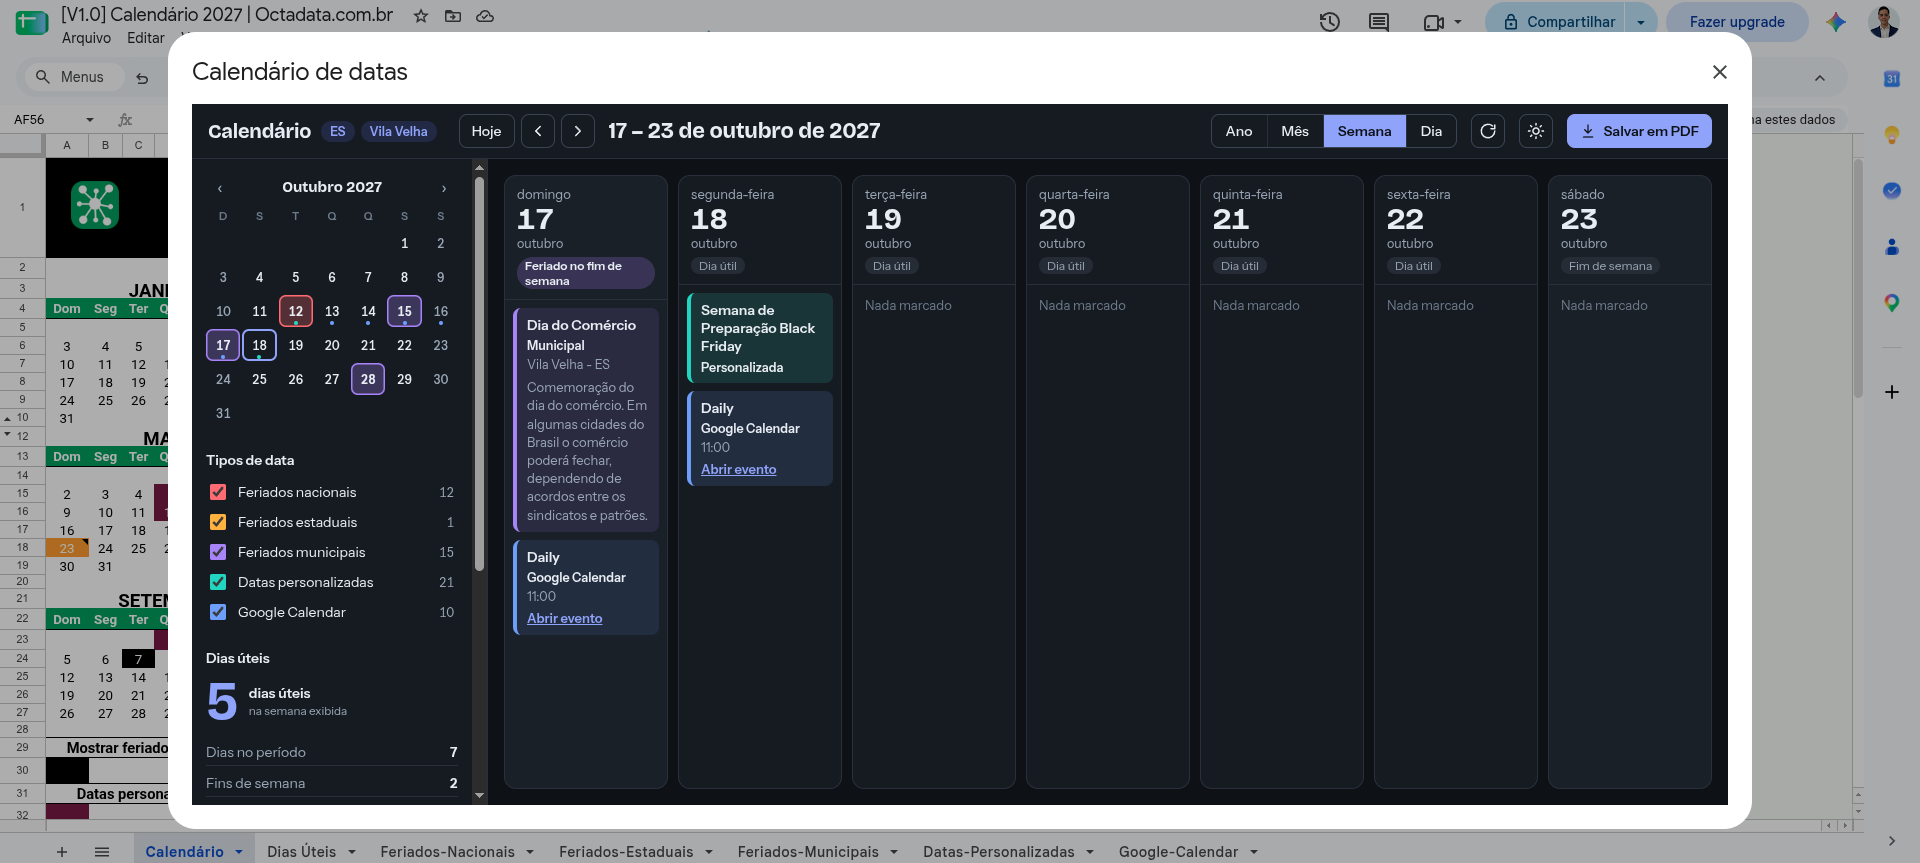Open Google Tasks side panel icon
1920x863 pixels.
tap(1892, 190)
